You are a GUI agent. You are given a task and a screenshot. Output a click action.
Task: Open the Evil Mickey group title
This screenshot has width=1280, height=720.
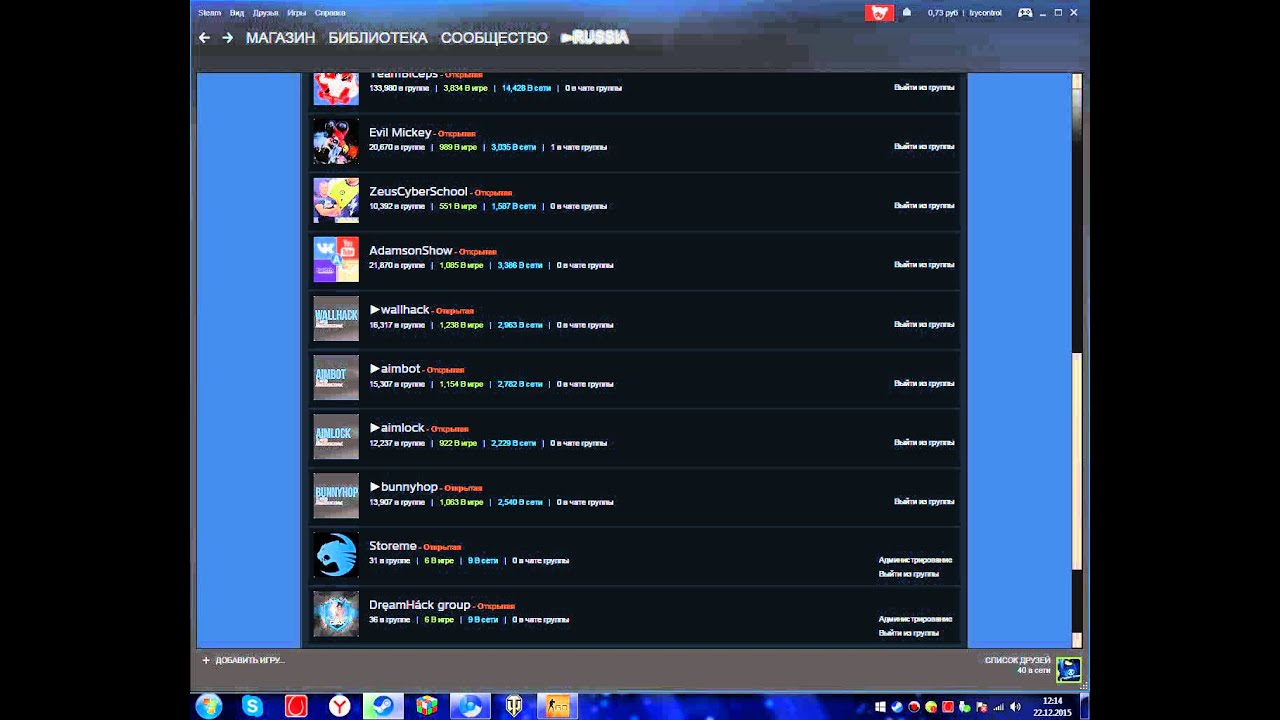[400, 132]
